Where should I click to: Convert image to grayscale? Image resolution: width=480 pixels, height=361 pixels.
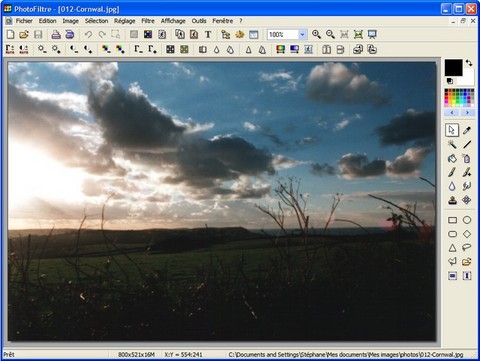coord(170,50)
